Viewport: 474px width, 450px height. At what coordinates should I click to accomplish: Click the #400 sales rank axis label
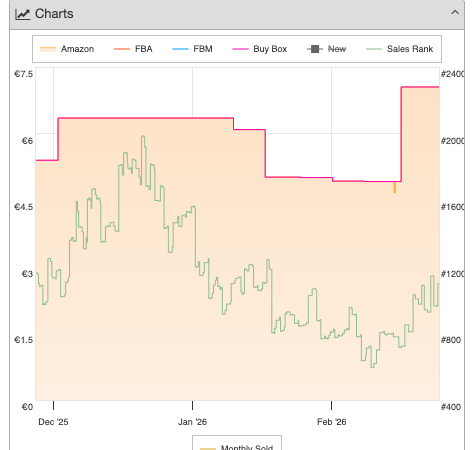pos(451,407)
